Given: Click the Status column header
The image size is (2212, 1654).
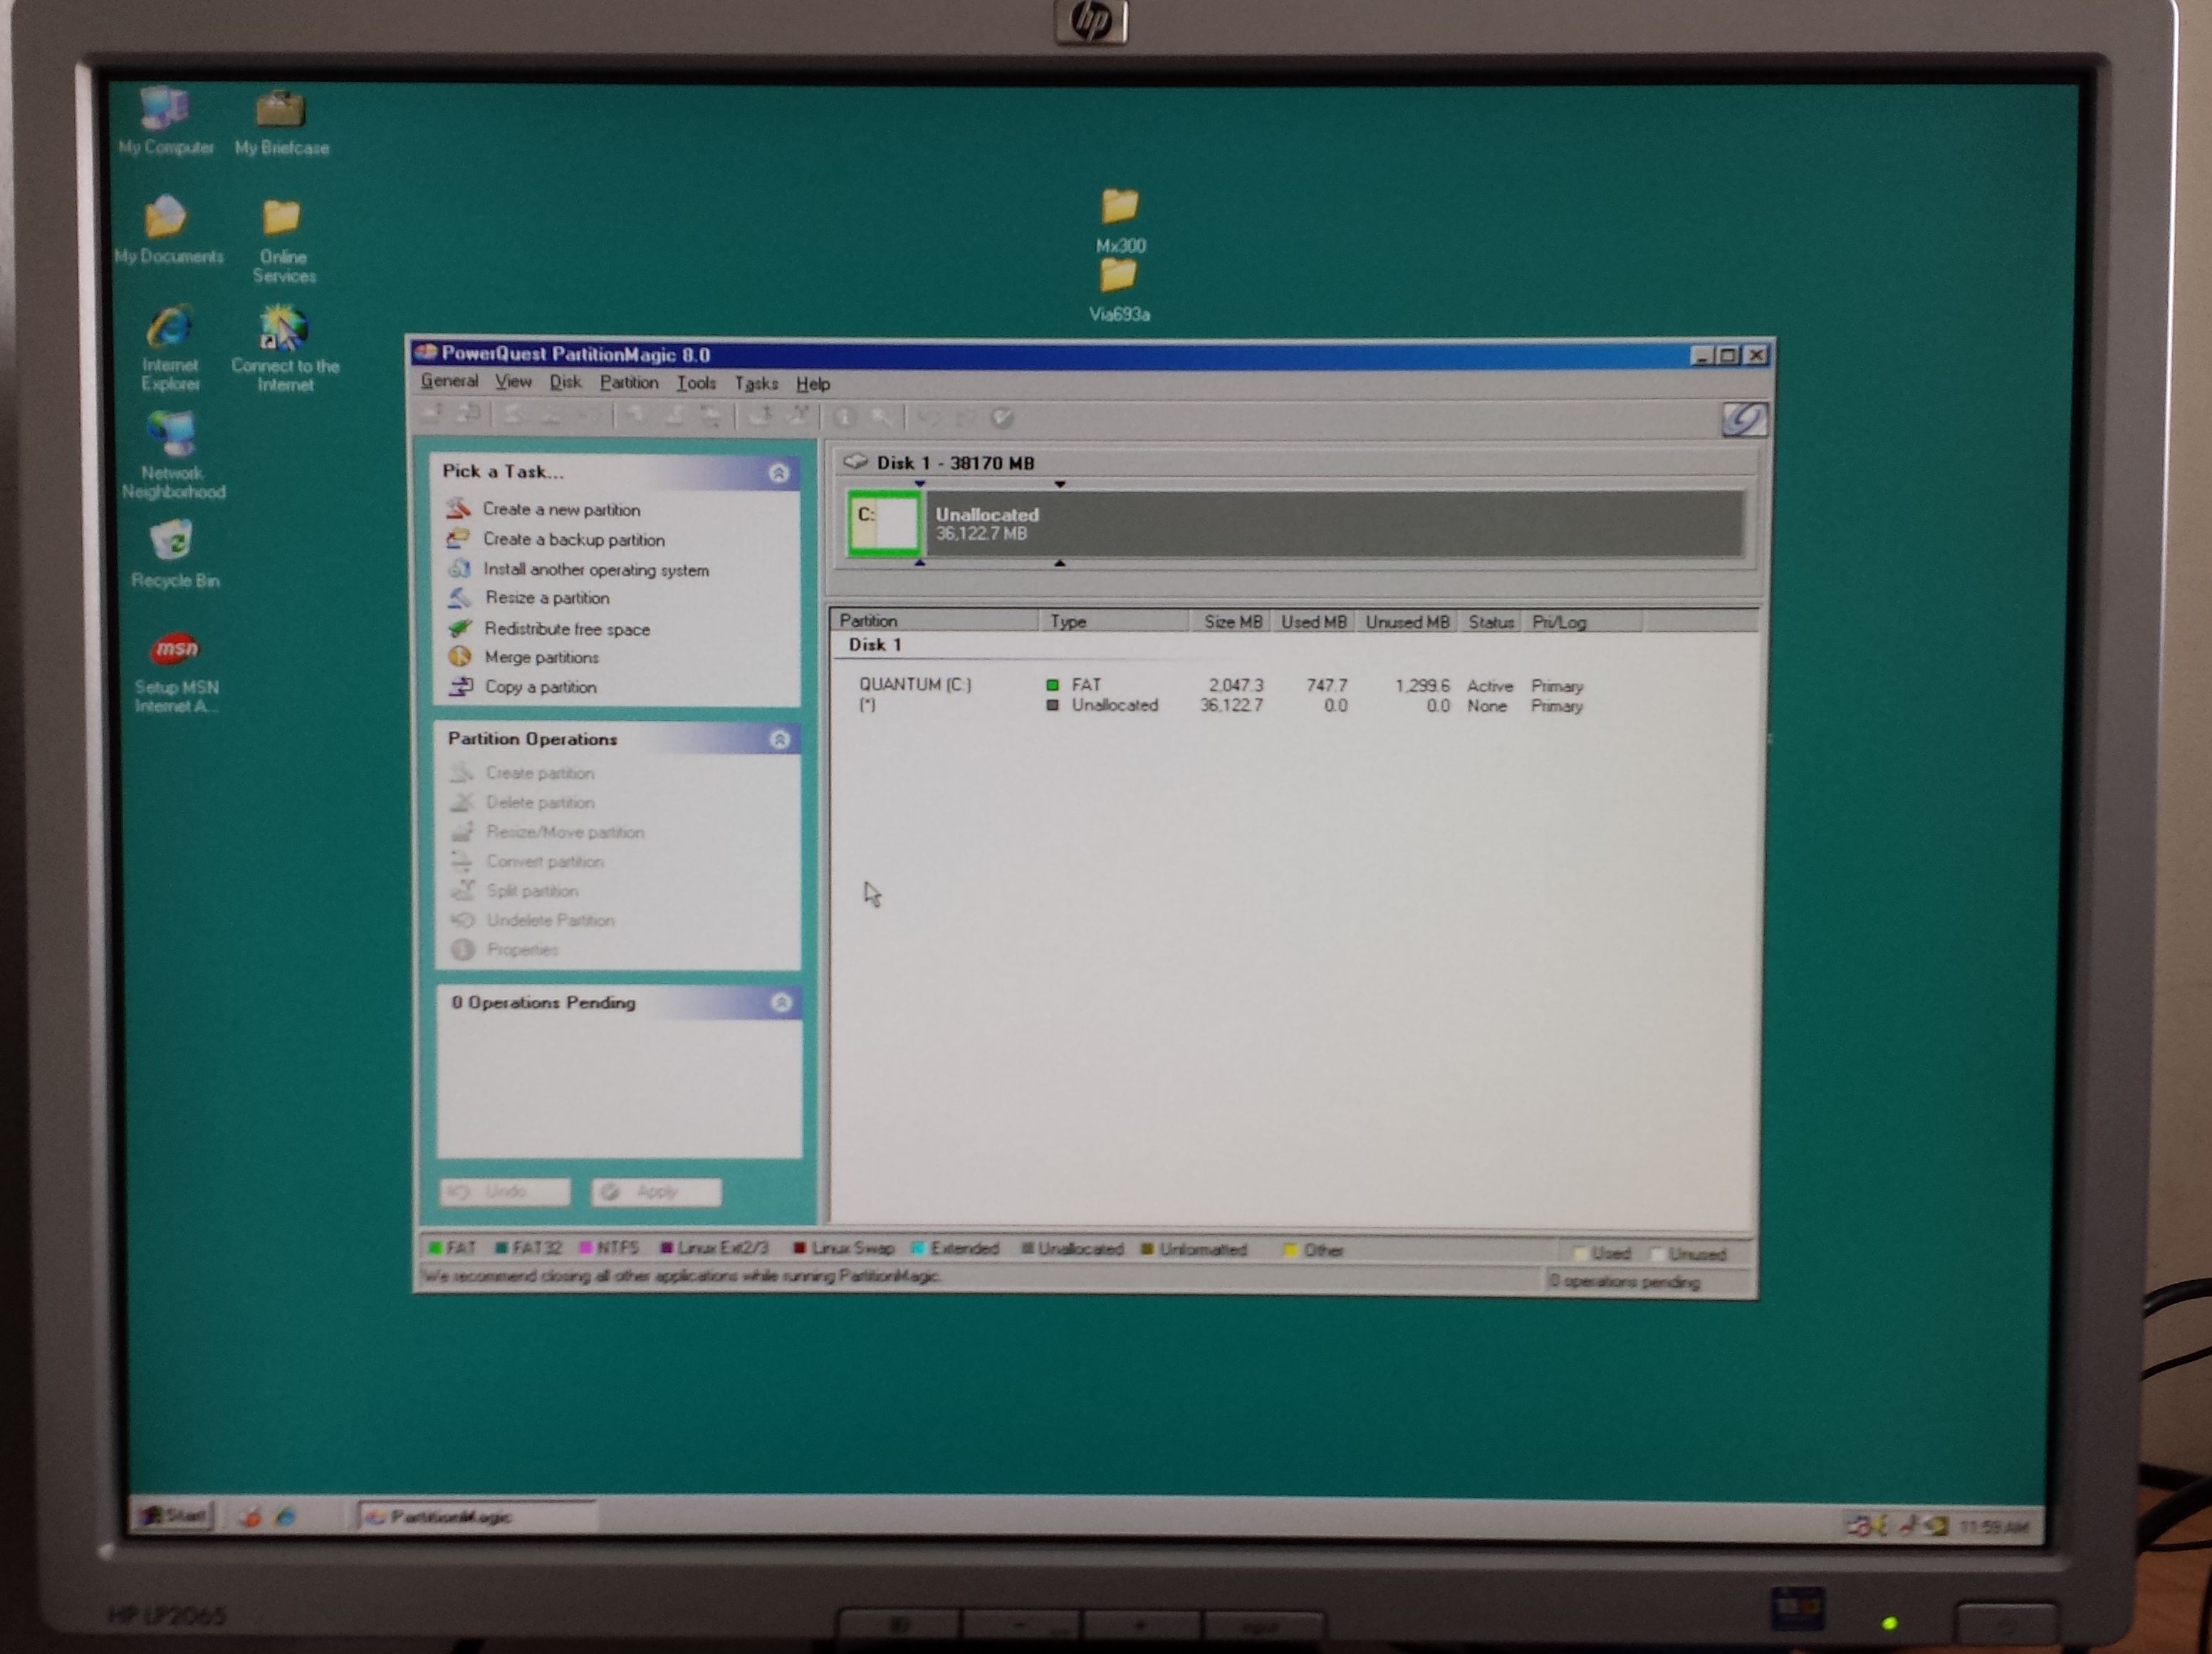Looking at the screenshot, I should tap(1489, 622).
